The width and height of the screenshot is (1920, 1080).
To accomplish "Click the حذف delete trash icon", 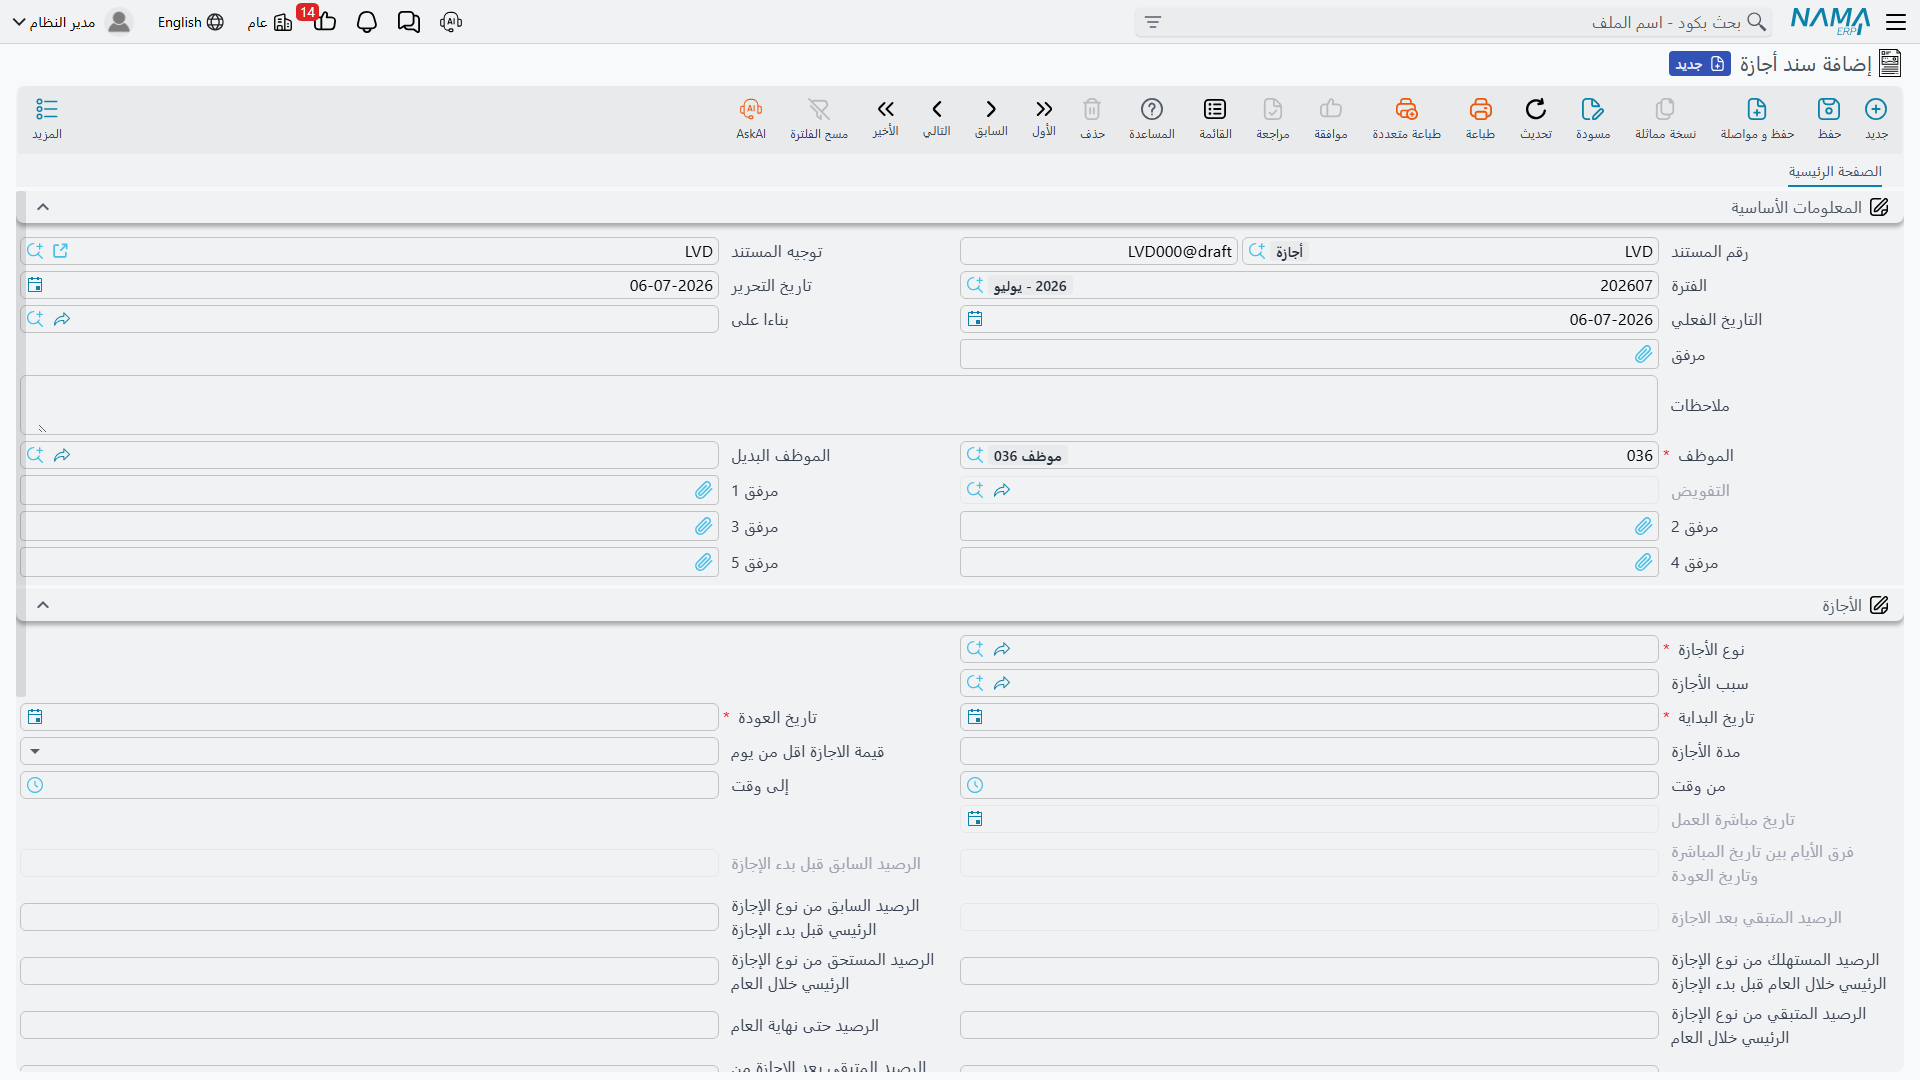I will [x=1092, y=110].
